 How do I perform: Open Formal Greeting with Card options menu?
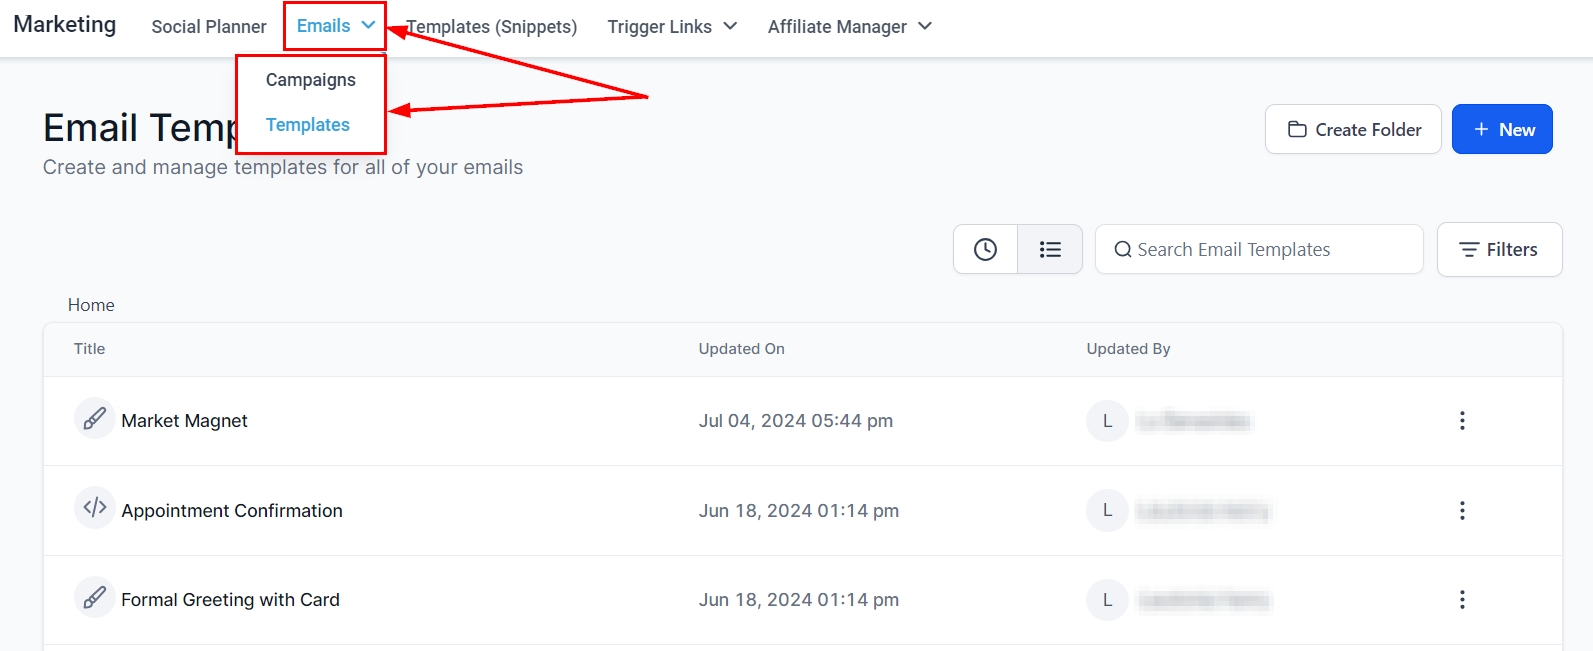(1462, 600)
